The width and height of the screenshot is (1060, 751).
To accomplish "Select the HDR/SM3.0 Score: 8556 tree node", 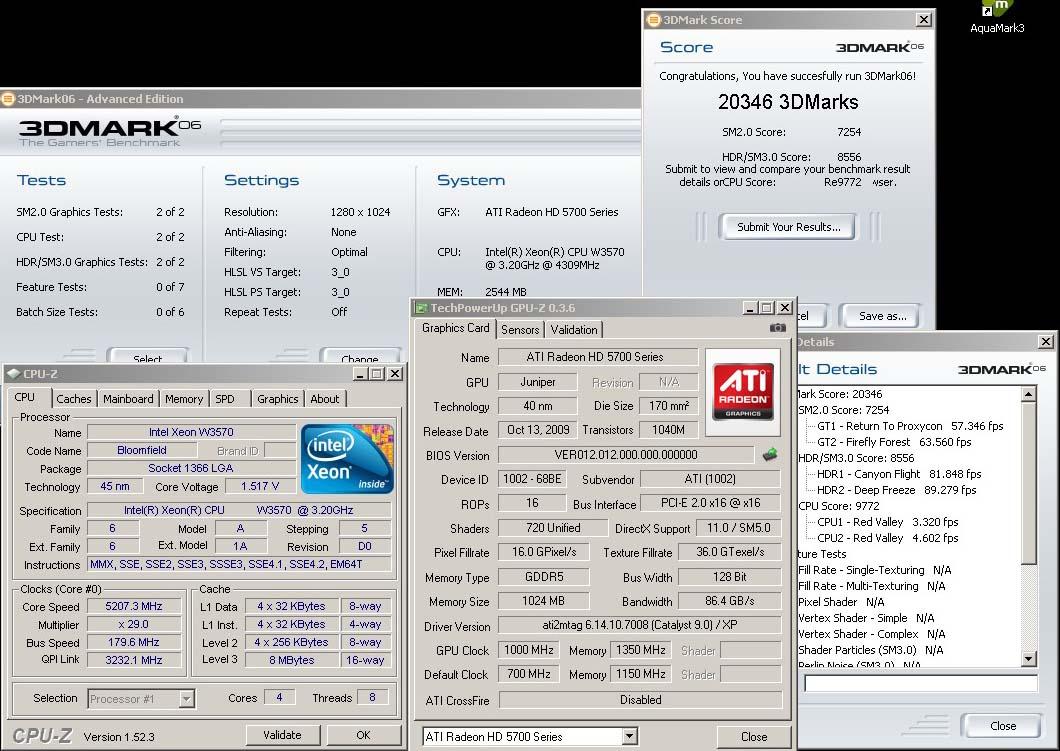I will tap(856, 458).
